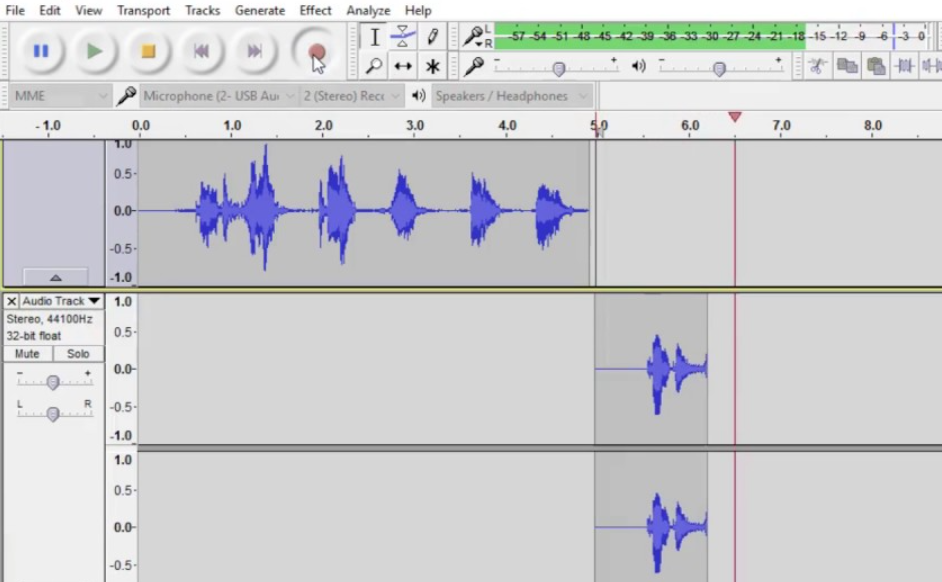Image resolution: width=942 pixels, height=582 pixels.
Task: Adjust the playback volume slider
Action: point(719,68)
